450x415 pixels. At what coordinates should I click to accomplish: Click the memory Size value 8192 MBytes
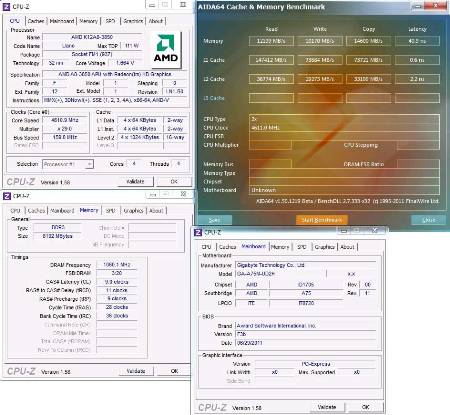pos(58,236)
